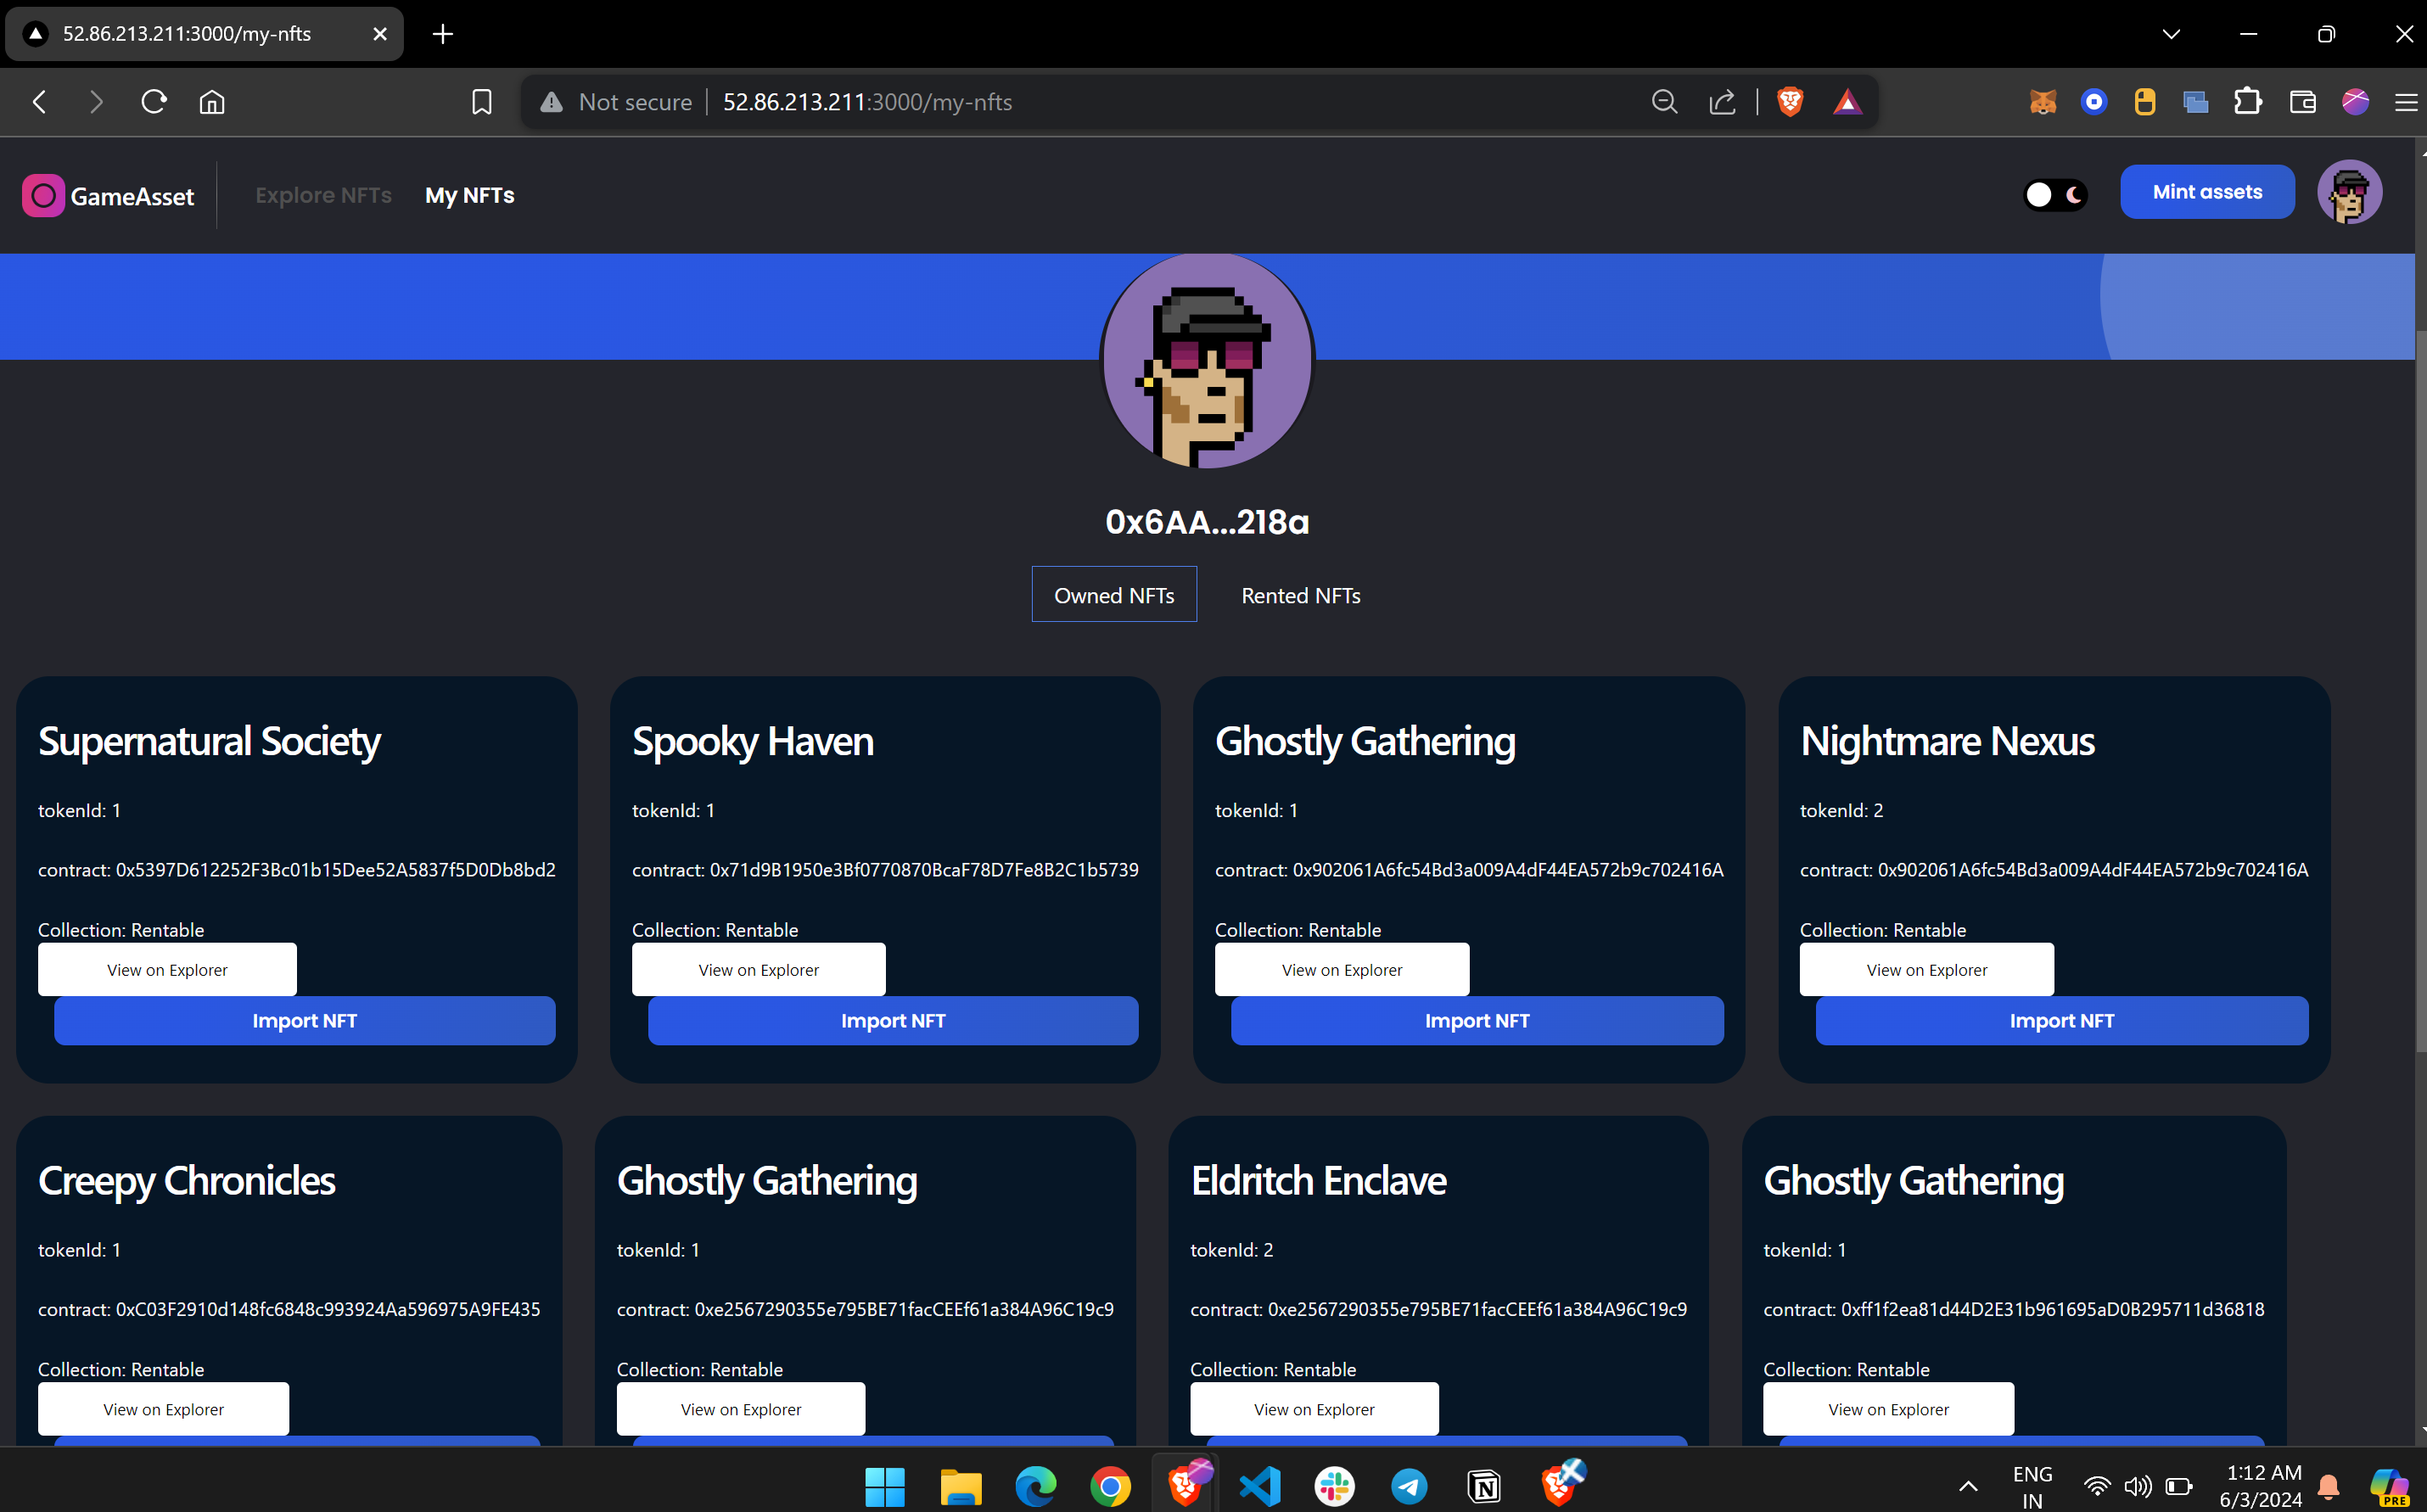Image resolution: width=2427 pixels, height=1512 pixels.
Task: Expand the tab search chevron
Action: [2171, 34]
